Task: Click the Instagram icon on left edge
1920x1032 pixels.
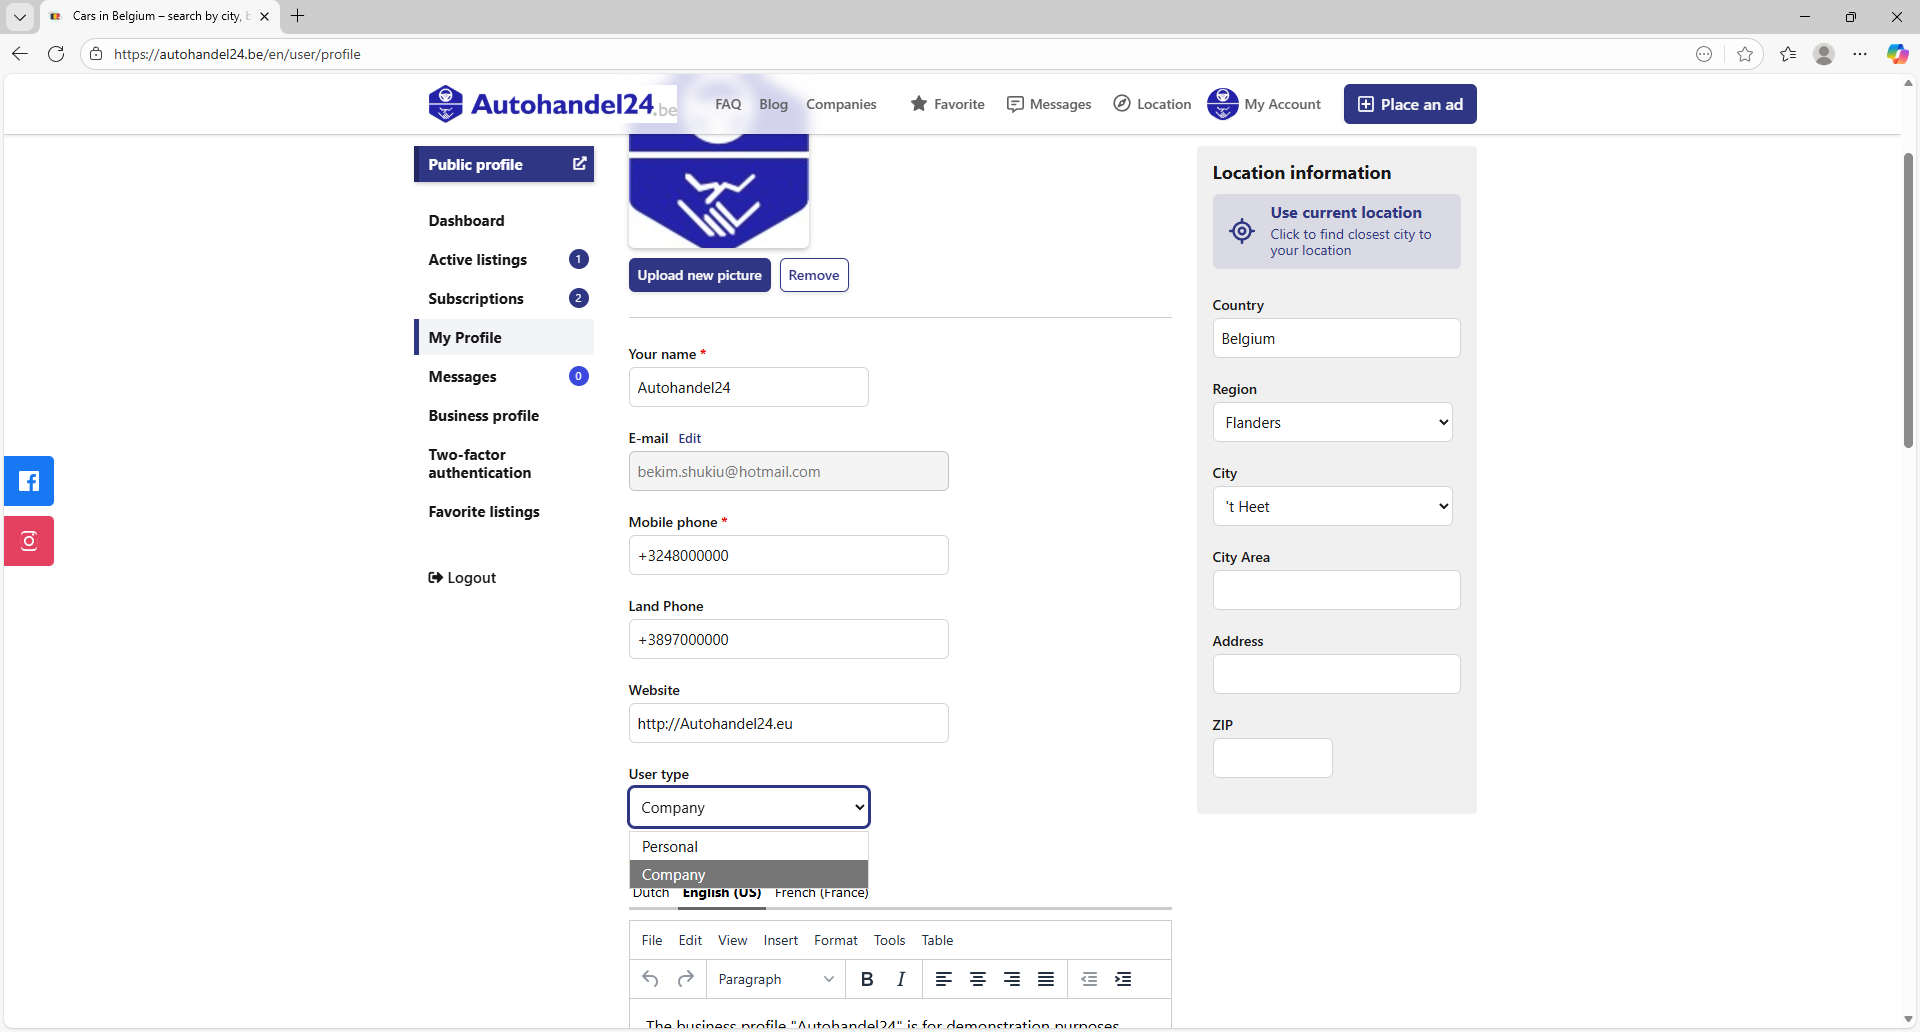Action: pyautogui.click(x=29, y=541)
